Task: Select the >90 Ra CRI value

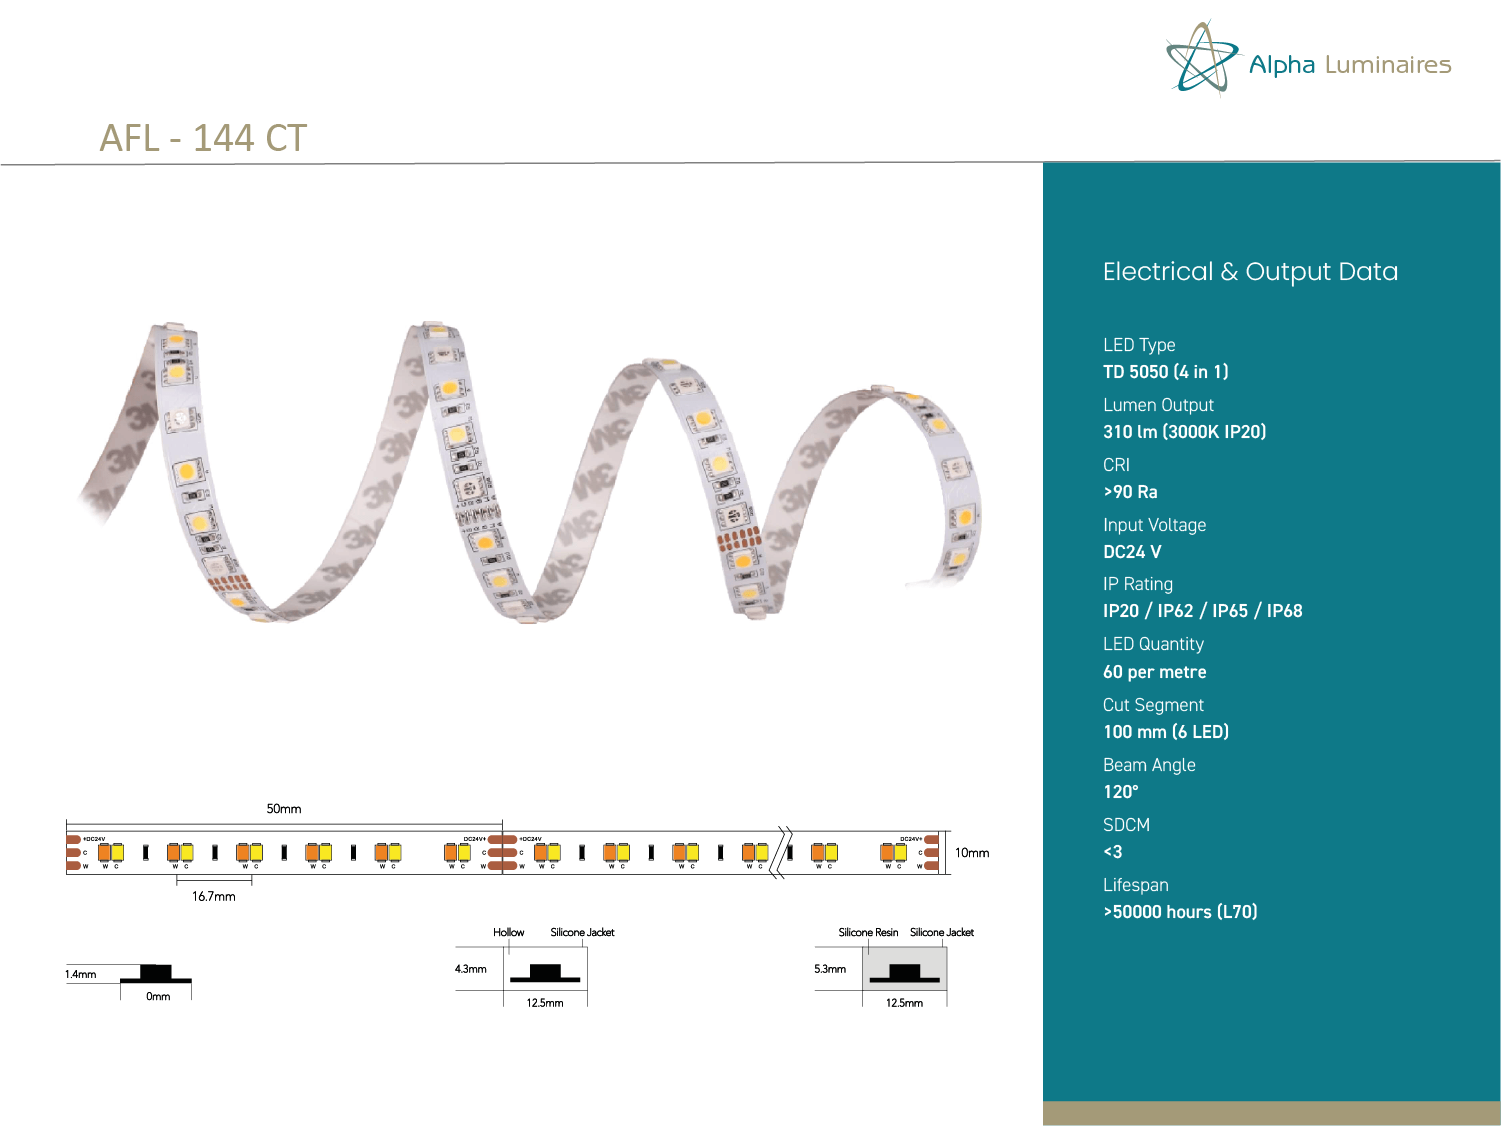Action: (1130, 492)
